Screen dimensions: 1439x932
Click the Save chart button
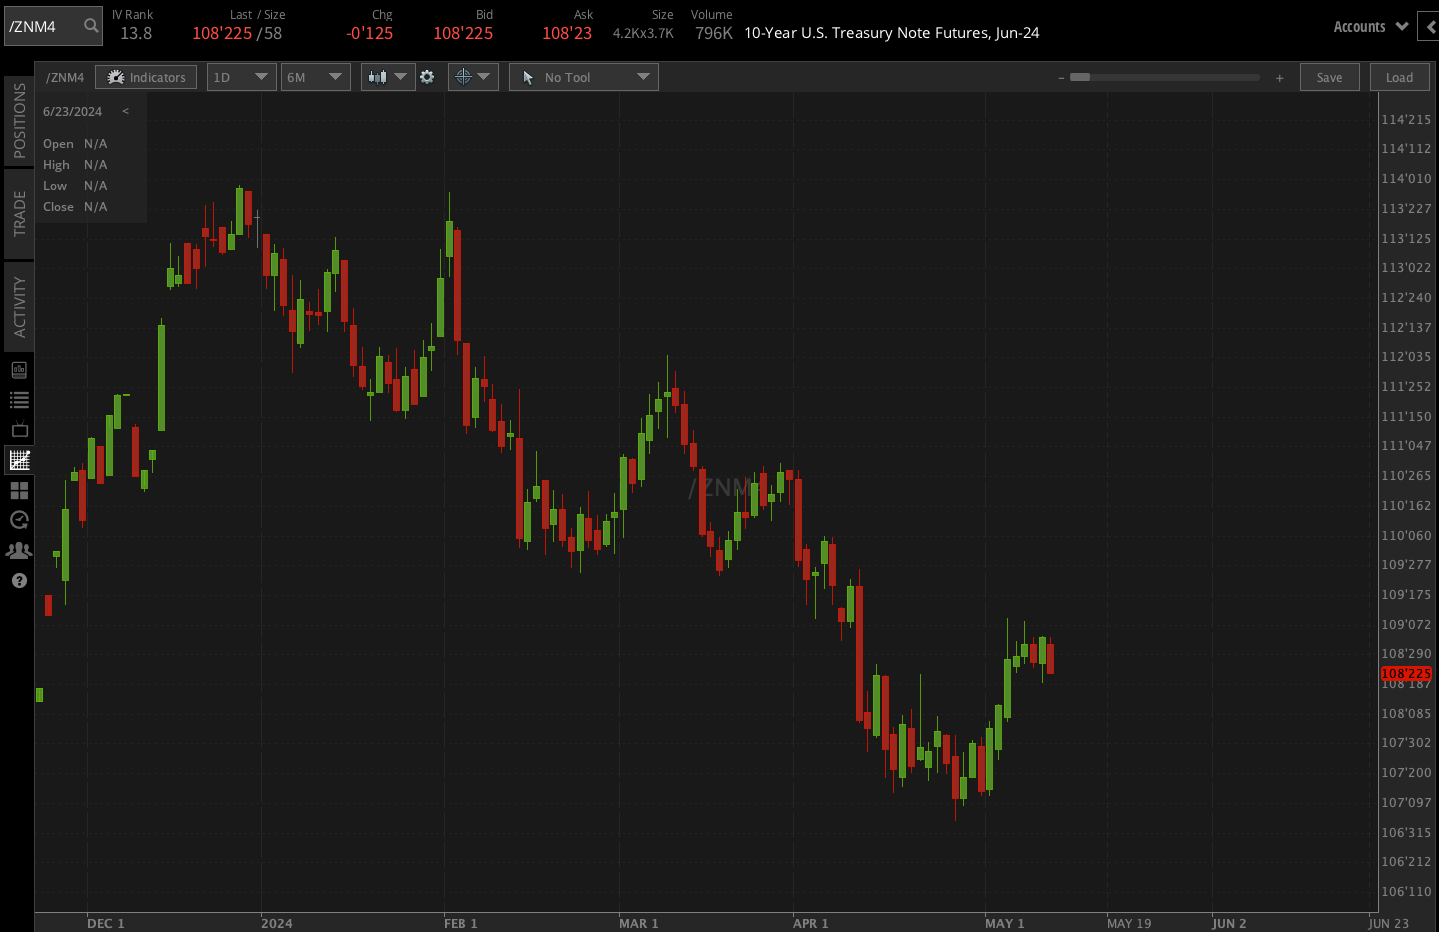pos(1329,76)
